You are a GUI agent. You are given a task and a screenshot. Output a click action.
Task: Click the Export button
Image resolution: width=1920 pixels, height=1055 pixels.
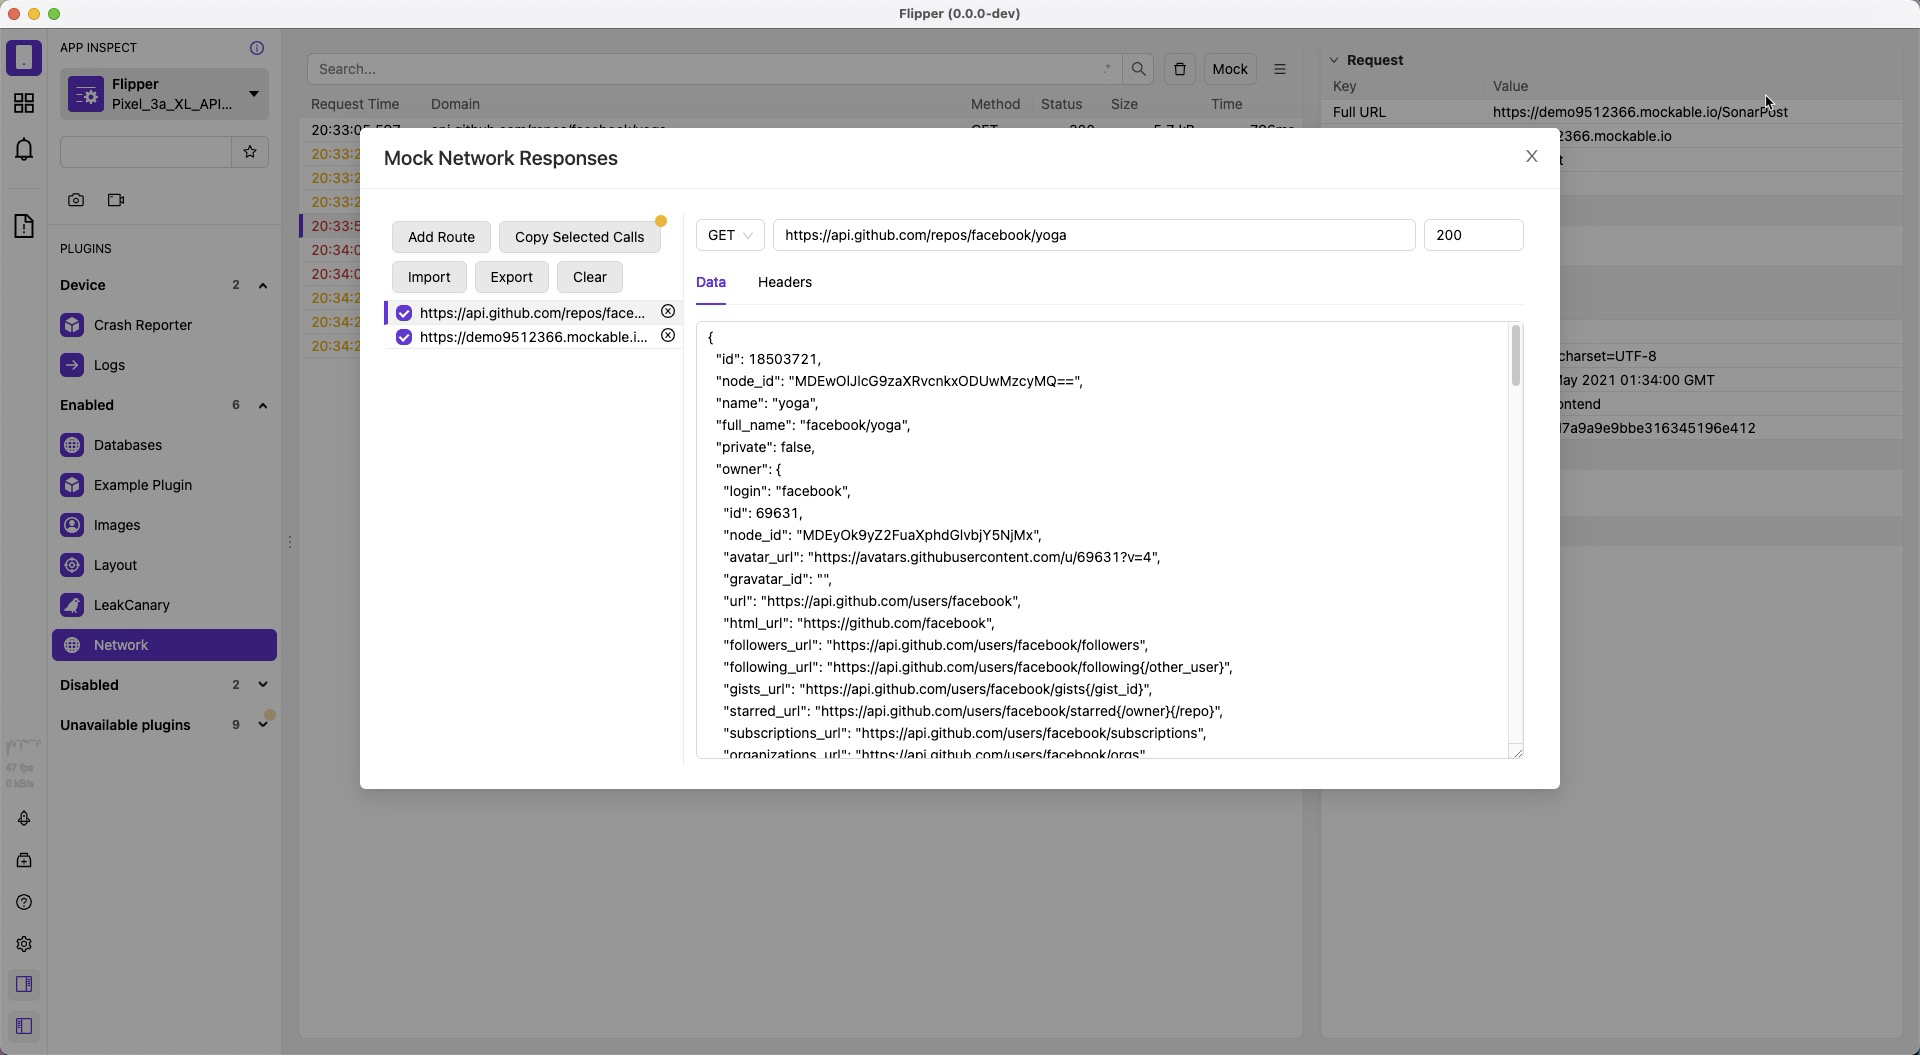(x=511, y=277)
